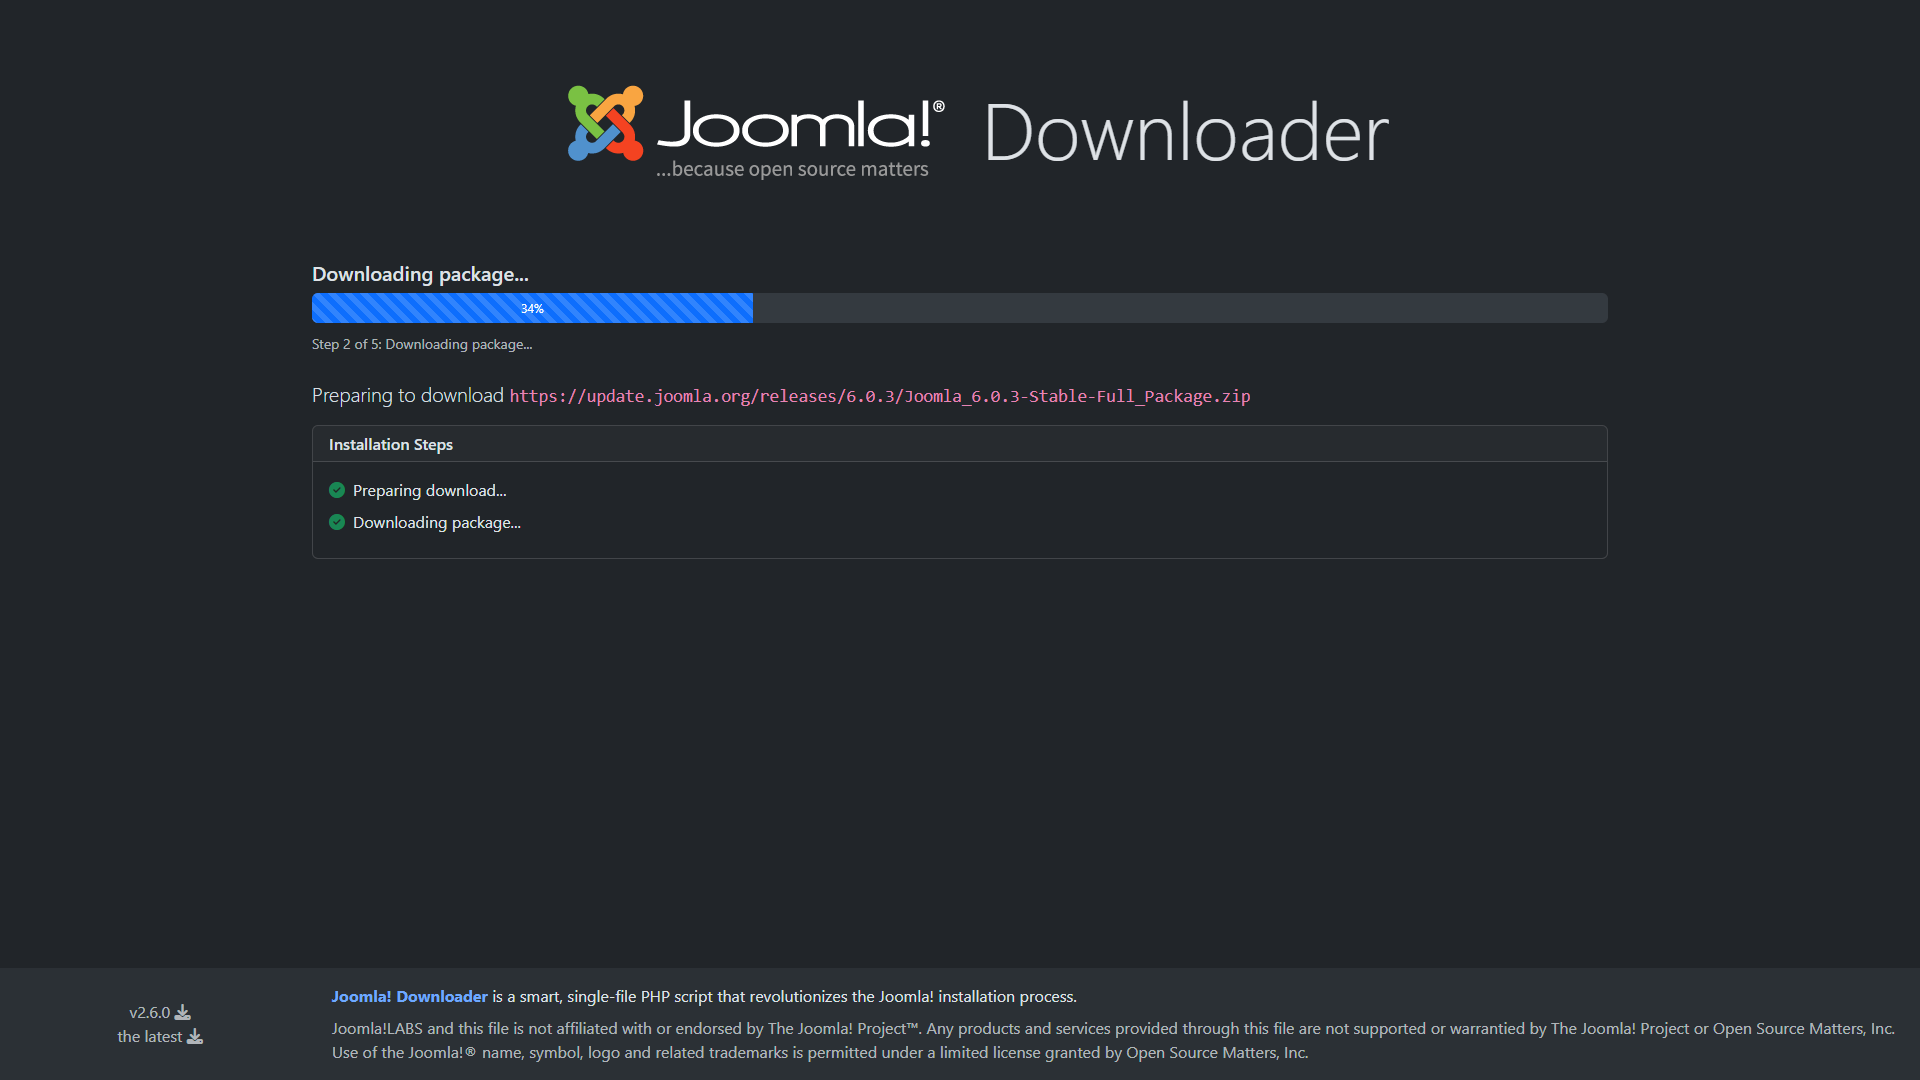Click the 34% label on progress bar
Viewport: 1920px width, 1080px height.
click(x=532, y=309)
